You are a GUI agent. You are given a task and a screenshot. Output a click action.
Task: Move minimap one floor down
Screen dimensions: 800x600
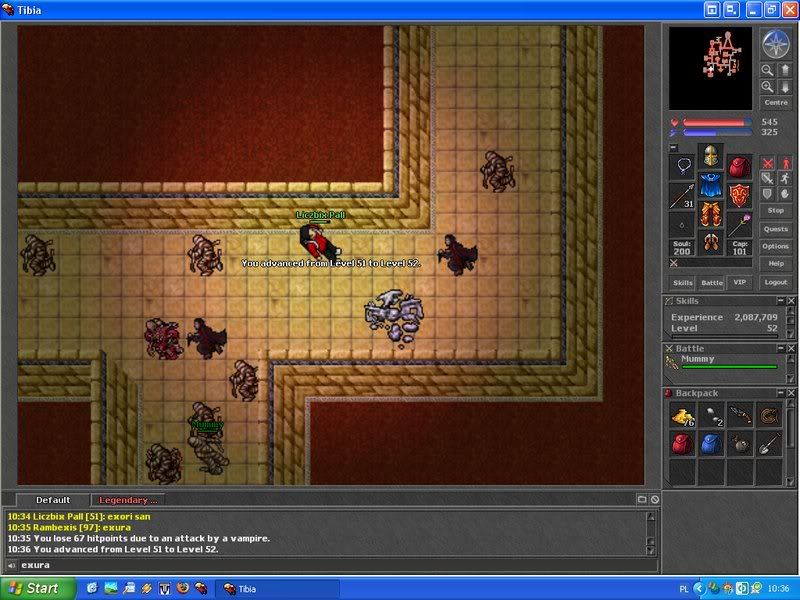(x=785, y=87)
